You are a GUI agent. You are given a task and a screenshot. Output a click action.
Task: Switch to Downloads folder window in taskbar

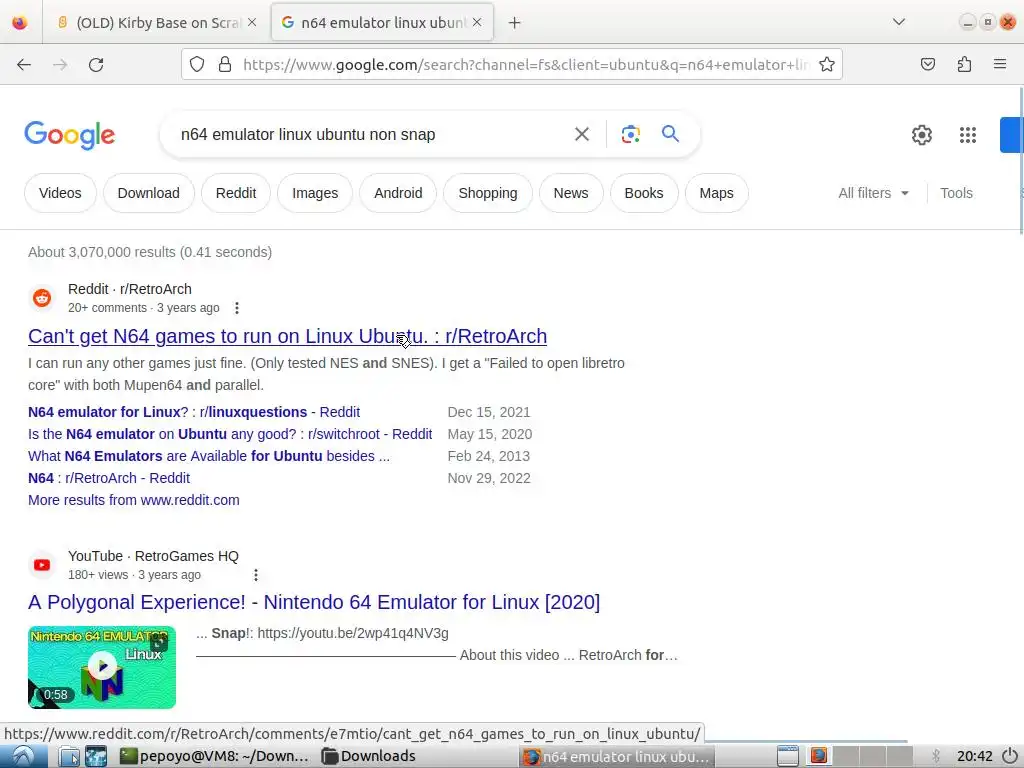pos(369,756)
